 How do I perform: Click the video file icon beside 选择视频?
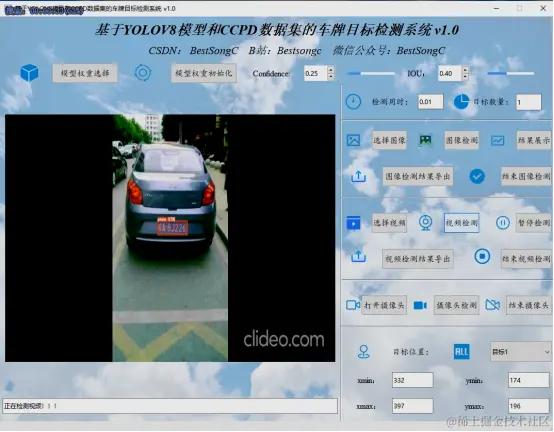pos(353,223)
